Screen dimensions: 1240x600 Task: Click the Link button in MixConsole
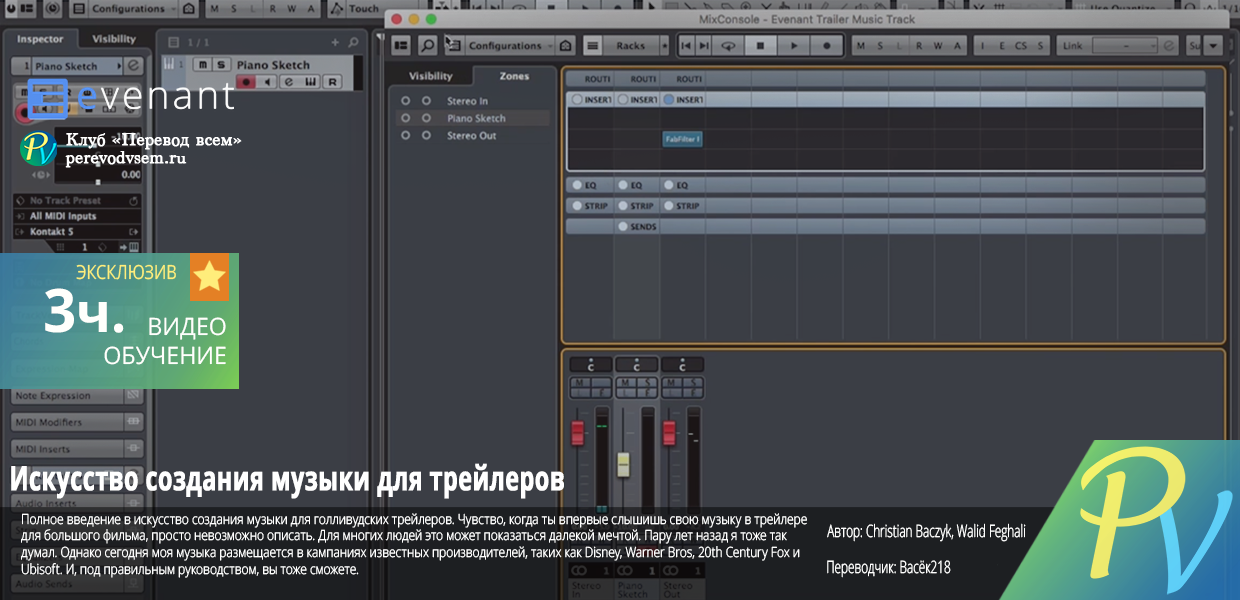[x=1073, y=45]
